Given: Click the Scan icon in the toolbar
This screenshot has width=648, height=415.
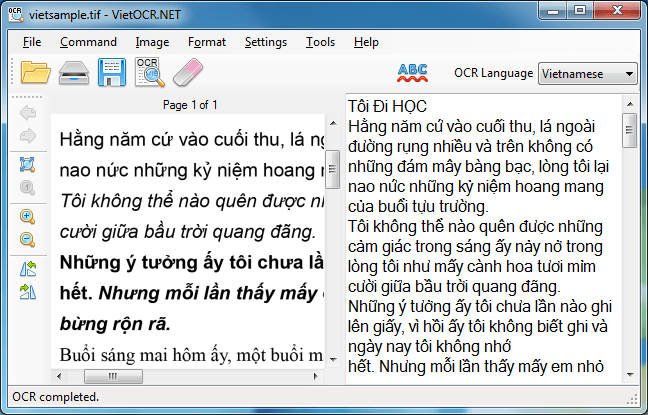Looking at the screenshot, I should (x=74, y=73).
